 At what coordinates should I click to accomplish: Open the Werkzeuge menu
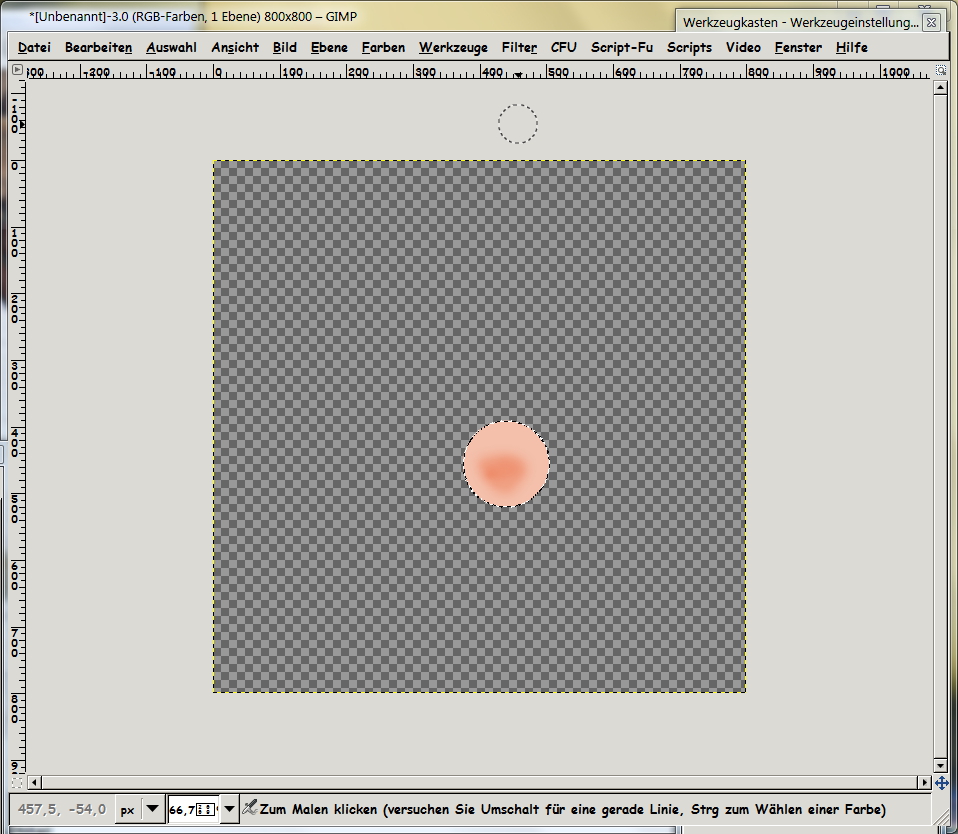point(453,47)
